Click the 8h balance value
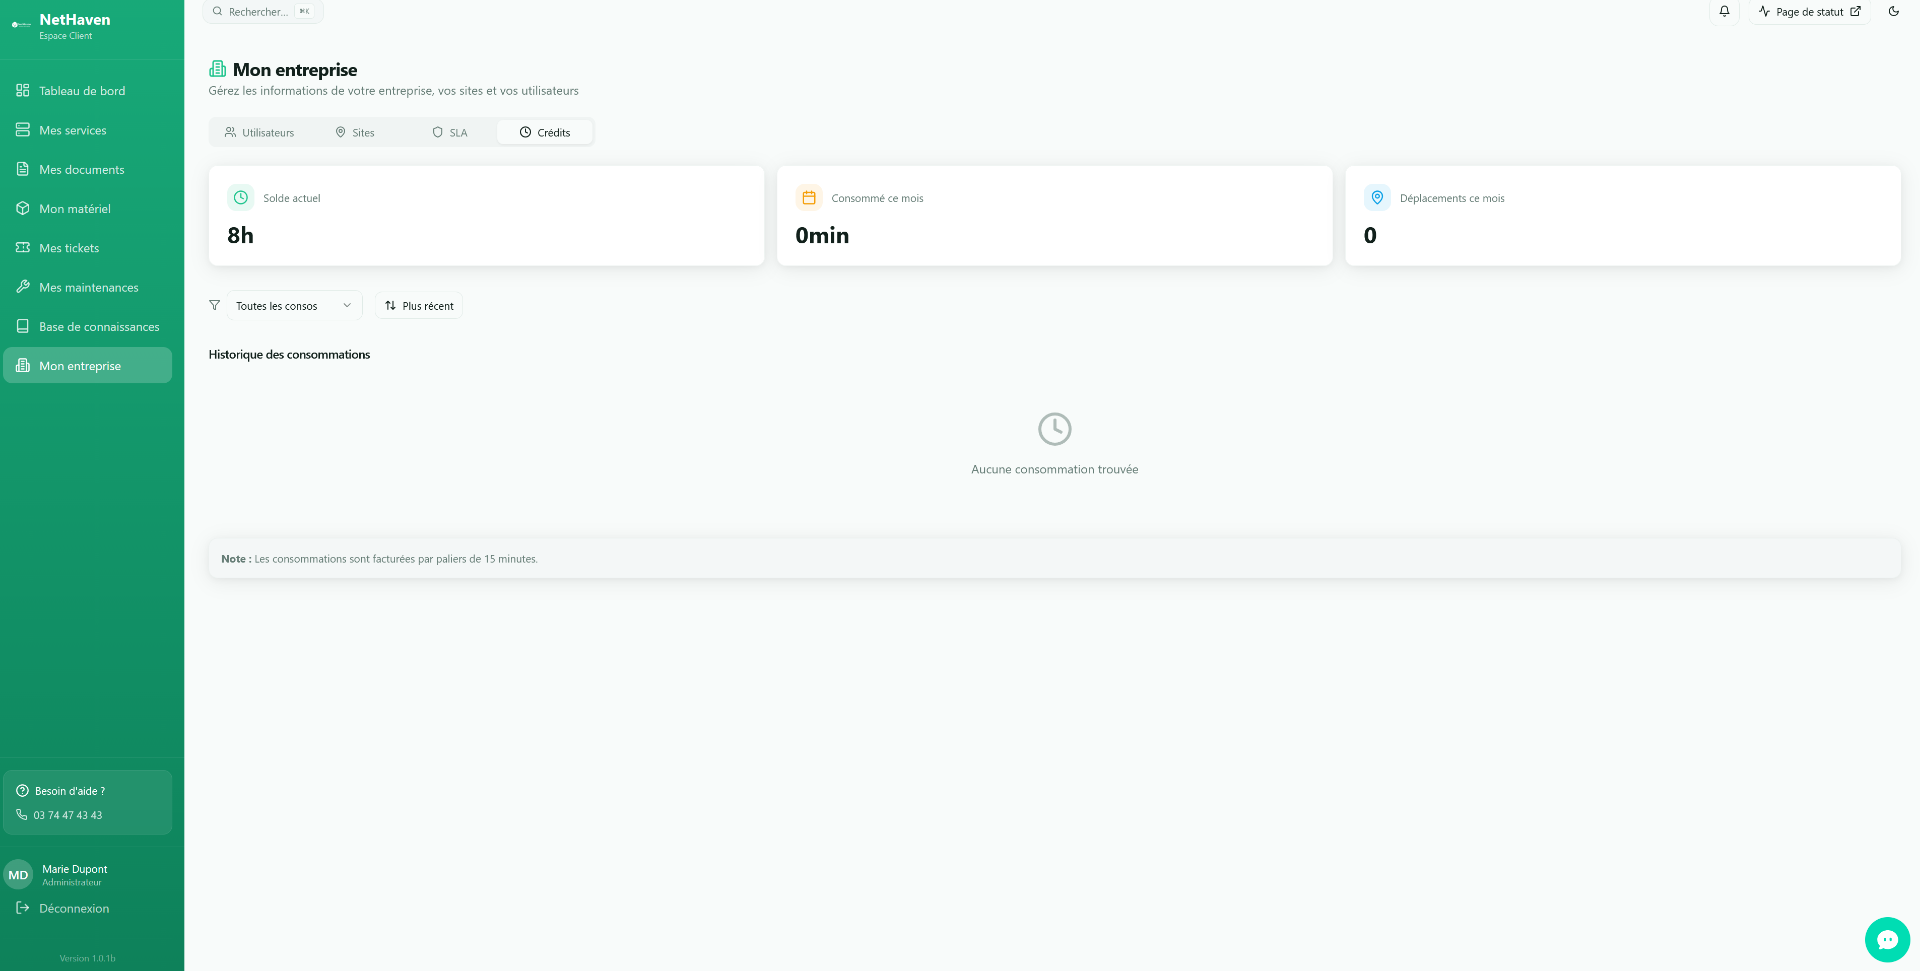Screen dimensions: 1920x971 [x=241, y=235]
